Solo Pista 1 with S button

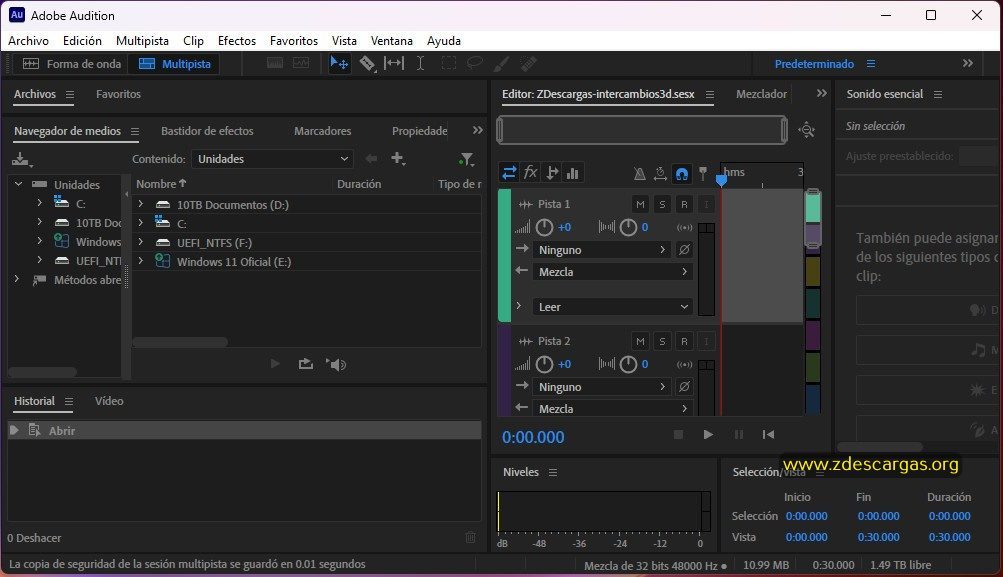click(662, 204)
